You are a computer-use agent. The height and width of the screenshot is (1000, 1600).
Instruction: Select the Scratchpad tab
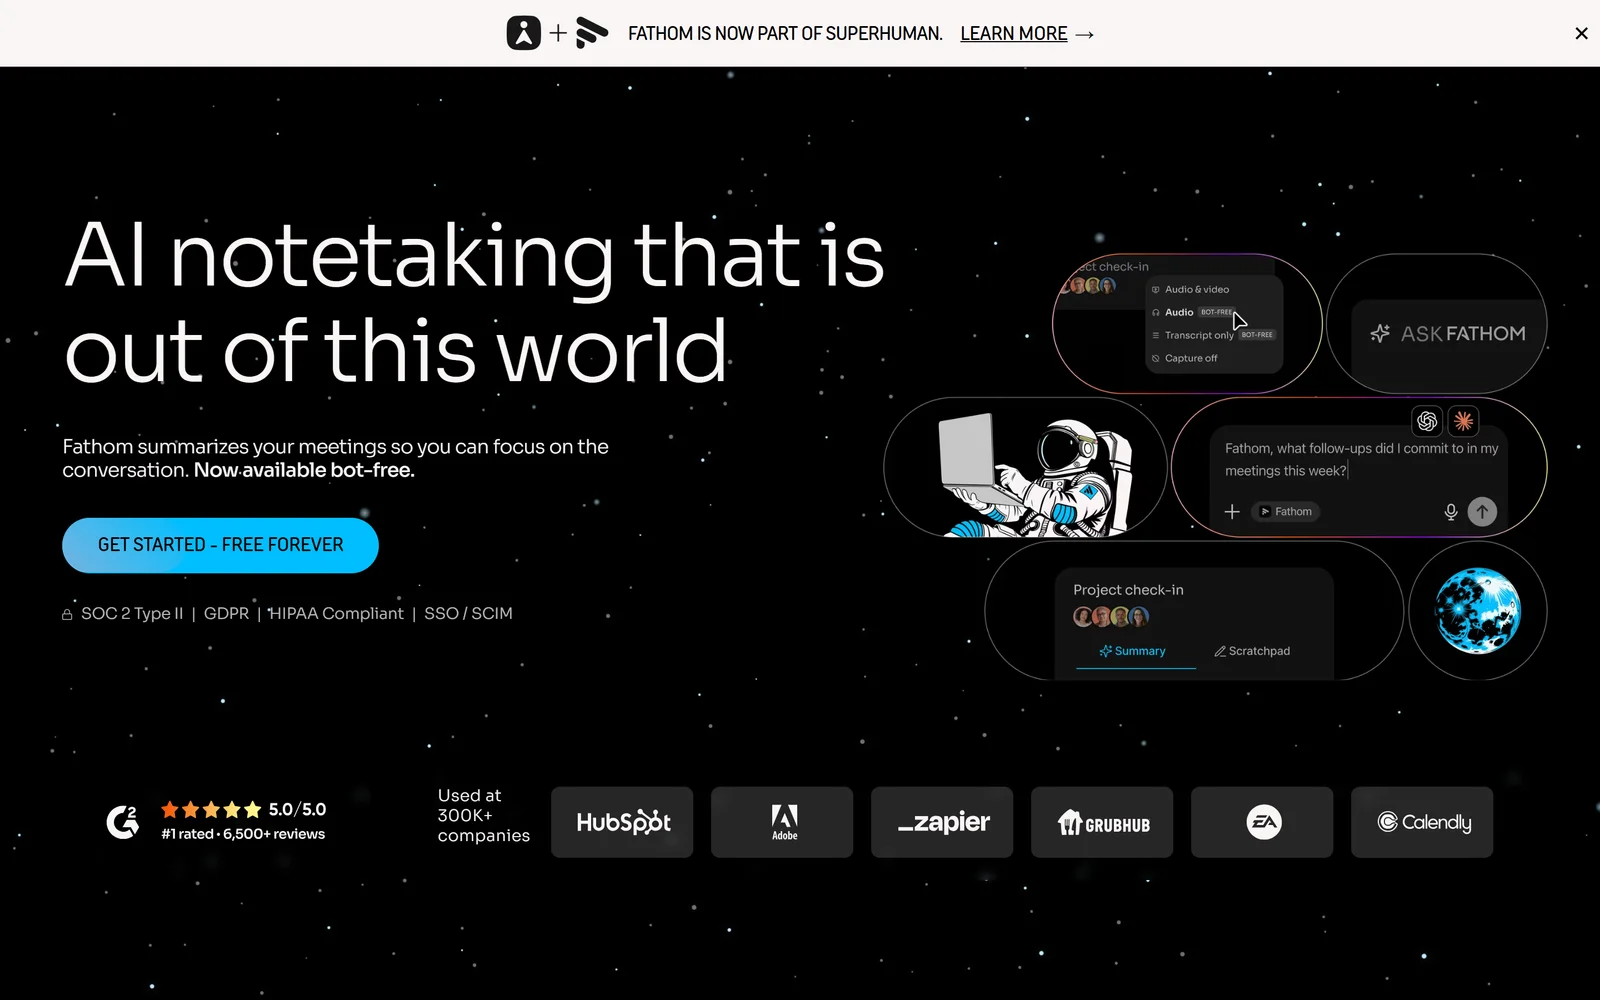click(x=1252, y=651)
